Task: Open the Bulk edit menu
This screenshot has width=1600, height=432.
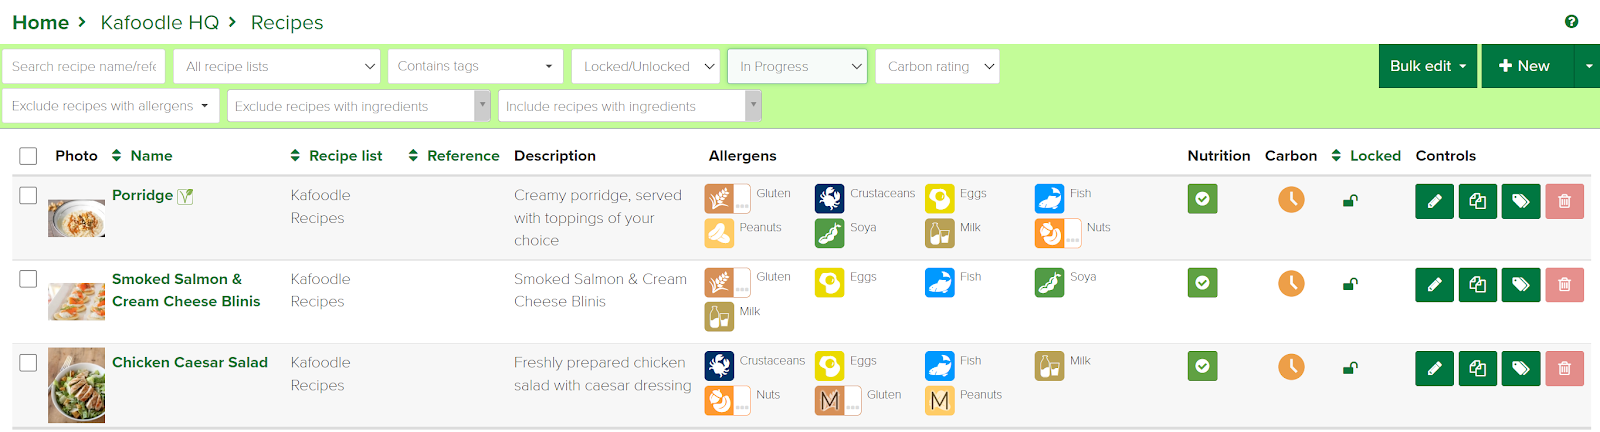Action: pos(1427,66)
